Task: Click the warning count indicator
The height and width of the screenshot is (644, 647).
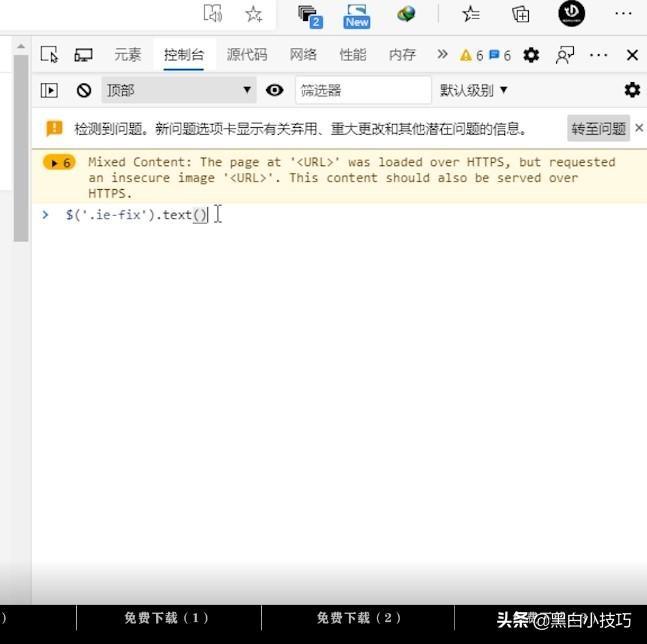Action: (x=471, y=55)
